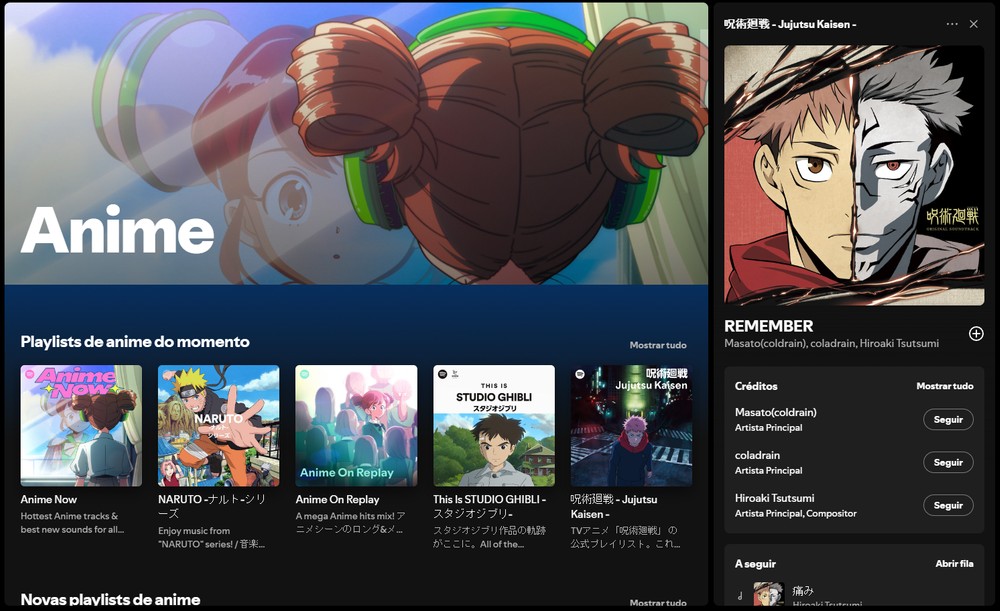Open This Is STUDIO GHIBLI playlist cover
Viewport: 1000px width, 611px height.
(494, 425)
